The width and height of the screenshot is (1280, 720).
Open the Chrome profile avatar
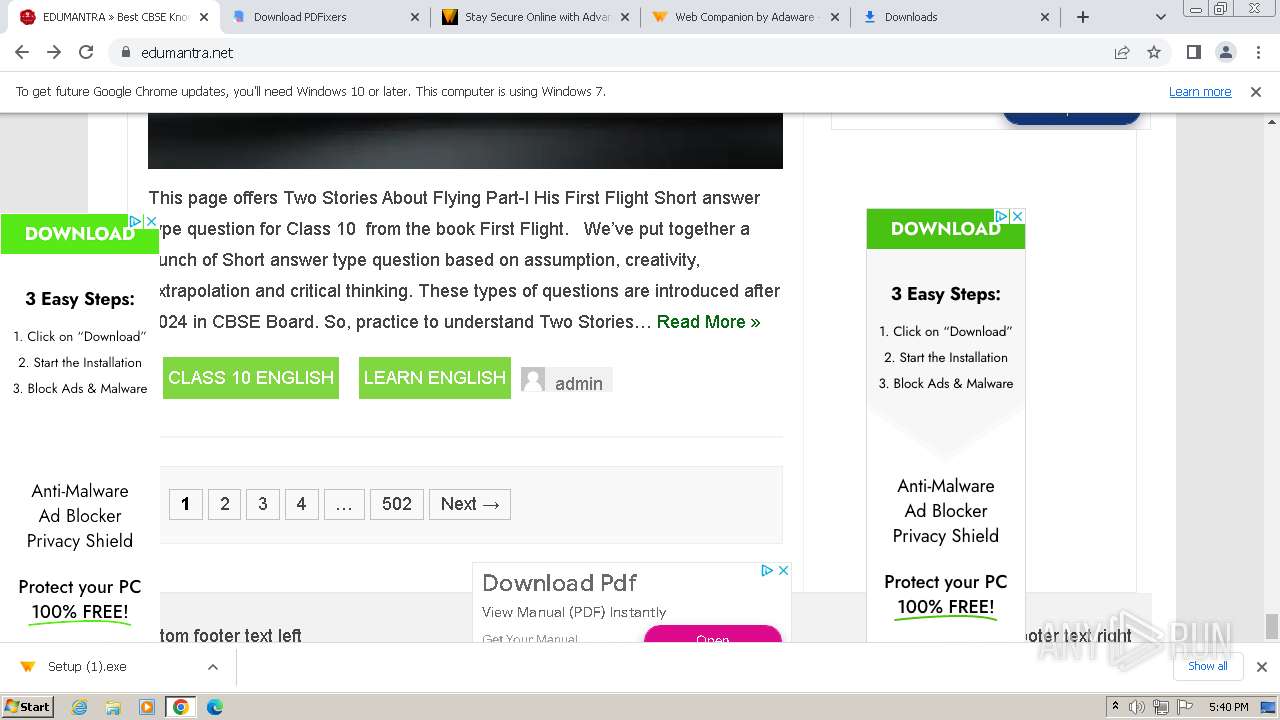point(1225,52)
